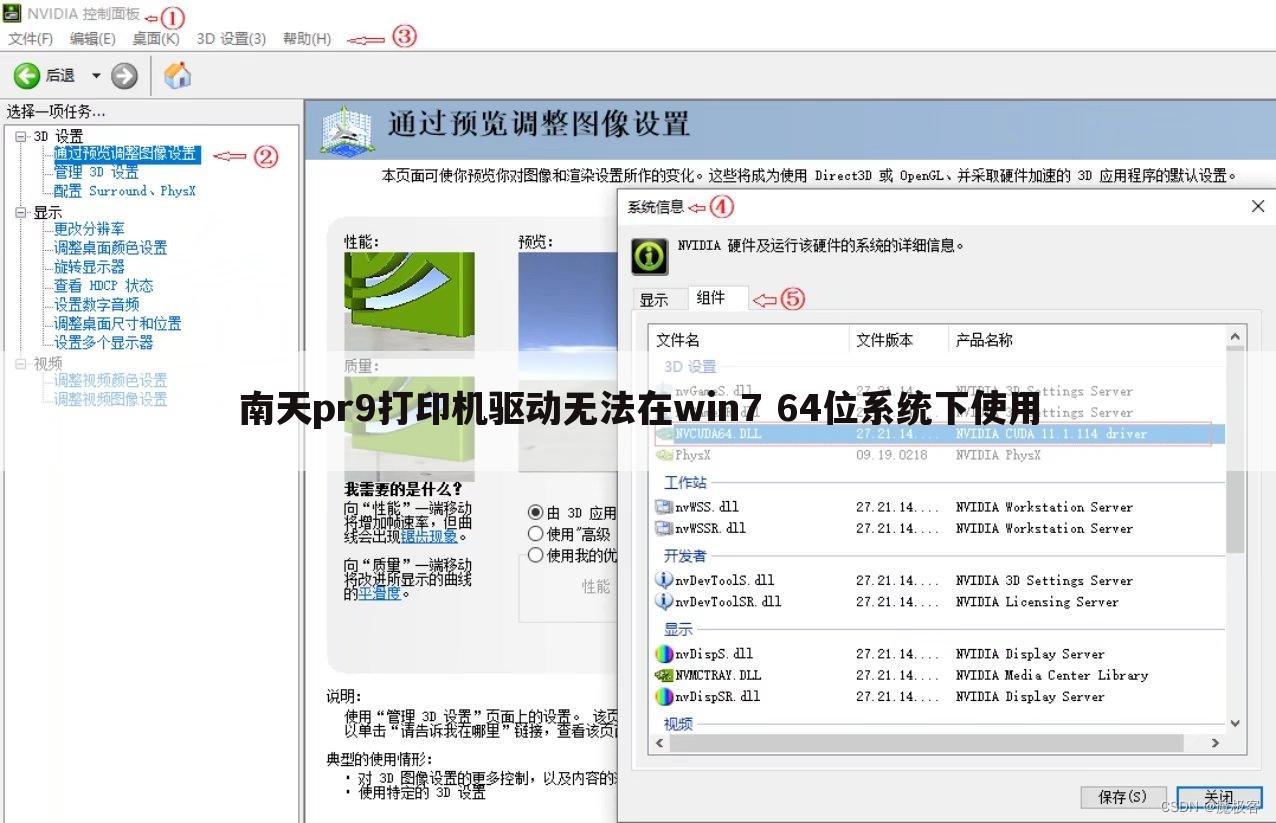
Task: Click vertical scrollbar up arrow in component list
Action: click(1236, 338)
